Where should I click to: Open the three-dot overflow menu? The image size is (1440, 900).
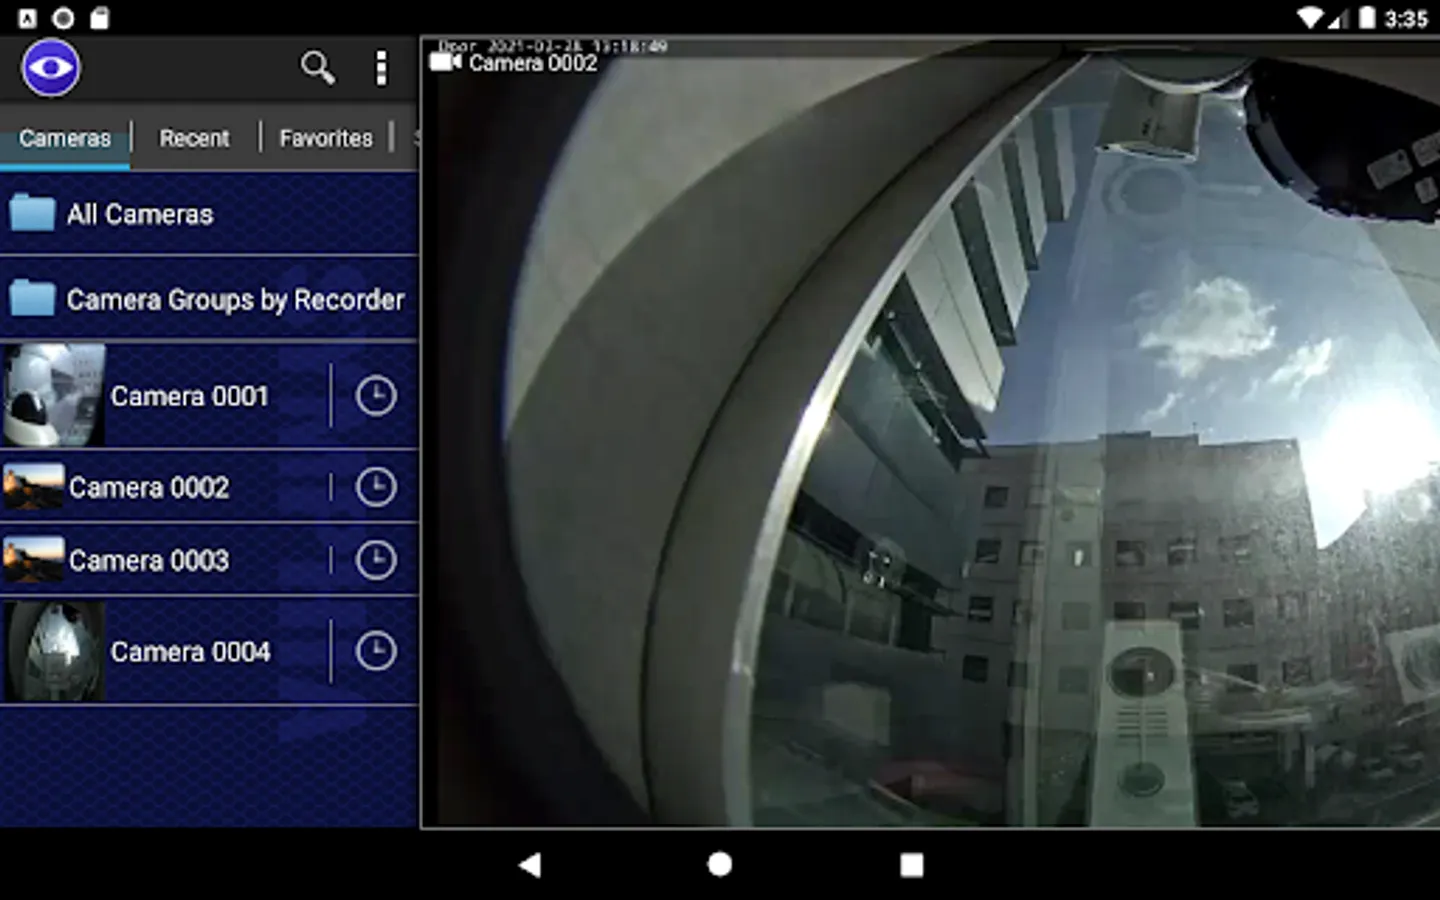[x=381, y=68]
